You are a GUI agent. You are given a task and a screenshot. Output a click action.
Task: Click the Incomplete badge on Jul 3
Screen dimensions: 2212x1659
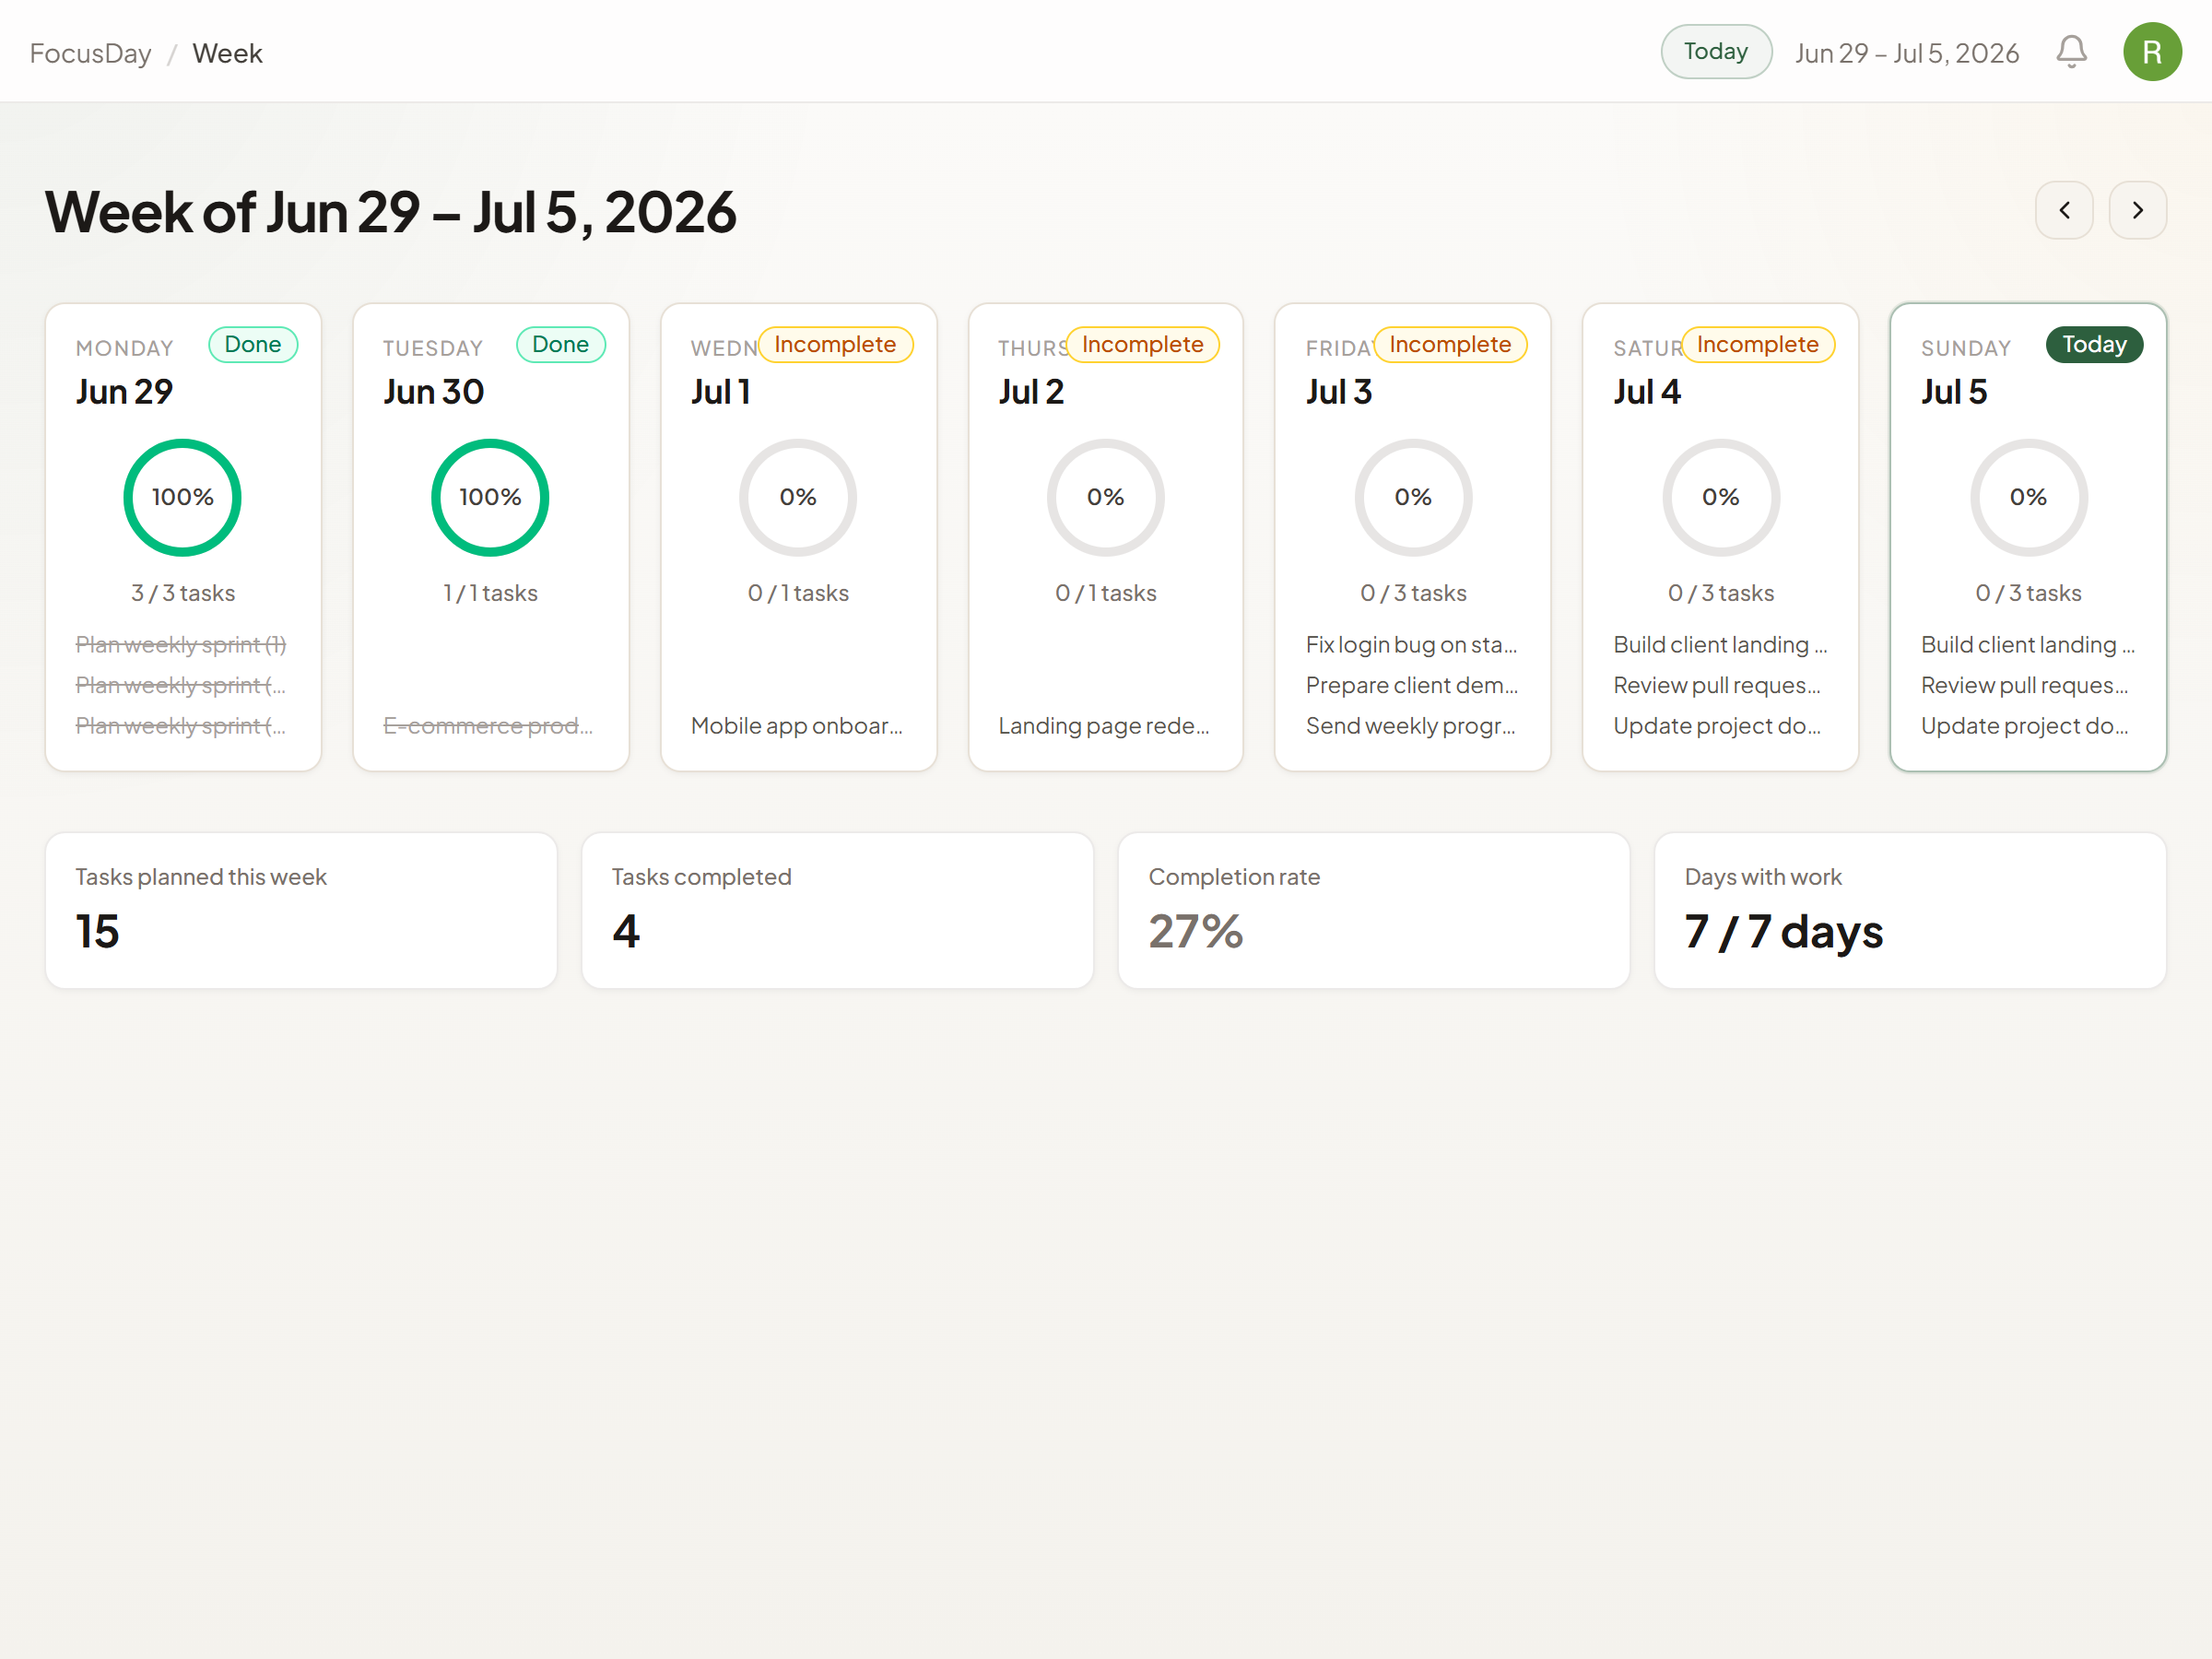[x=1450, y=344]
